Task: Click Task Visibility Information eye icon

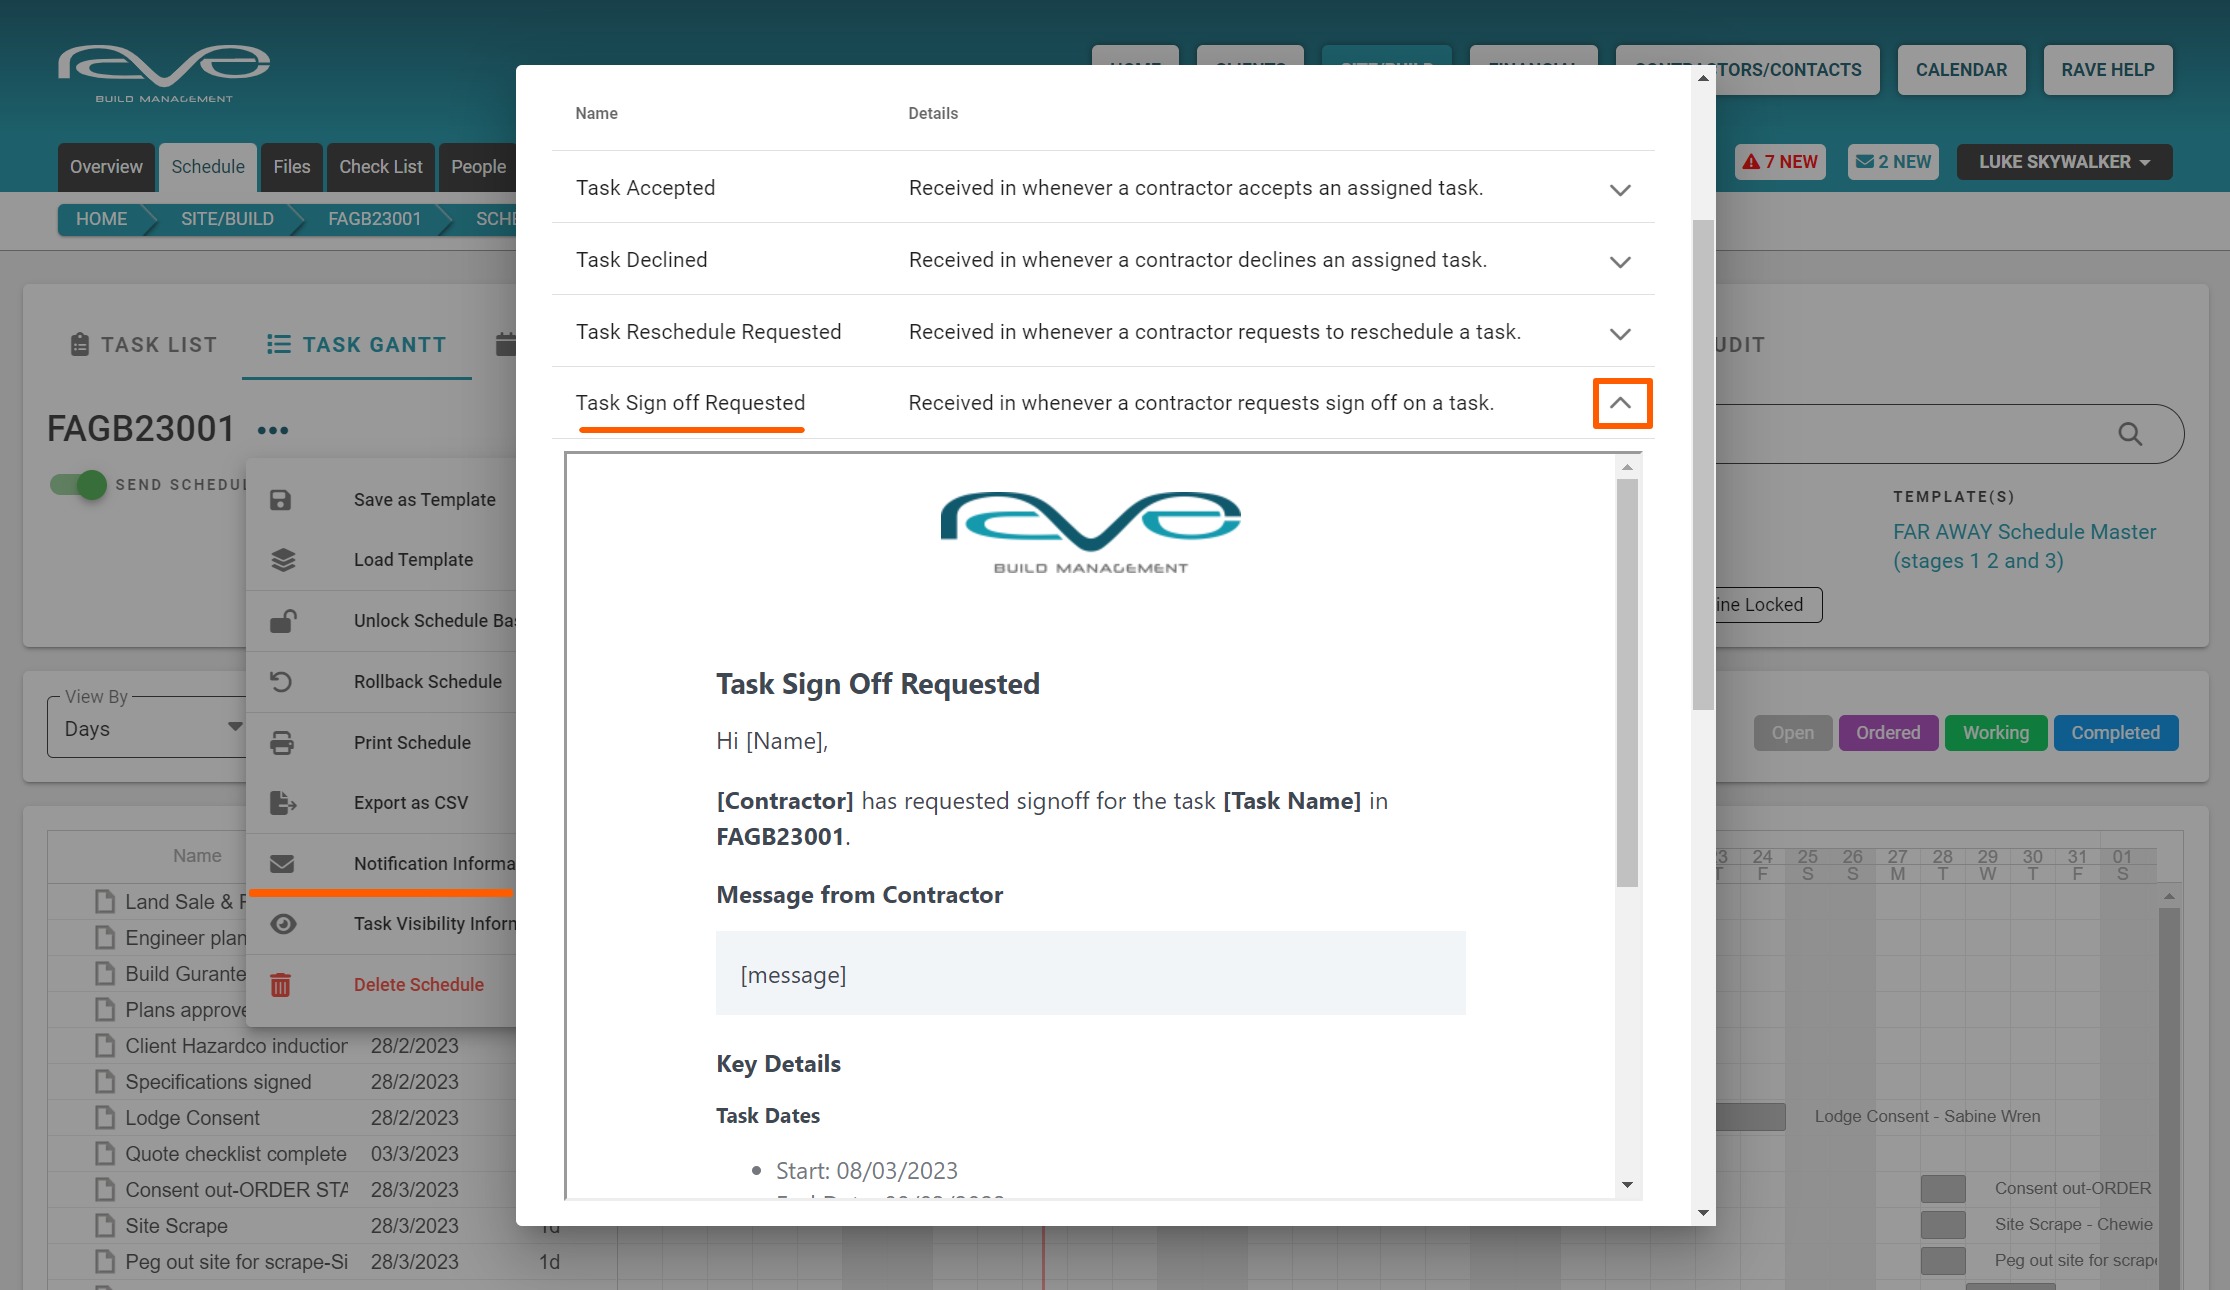Action: click(x=283, y=924)
